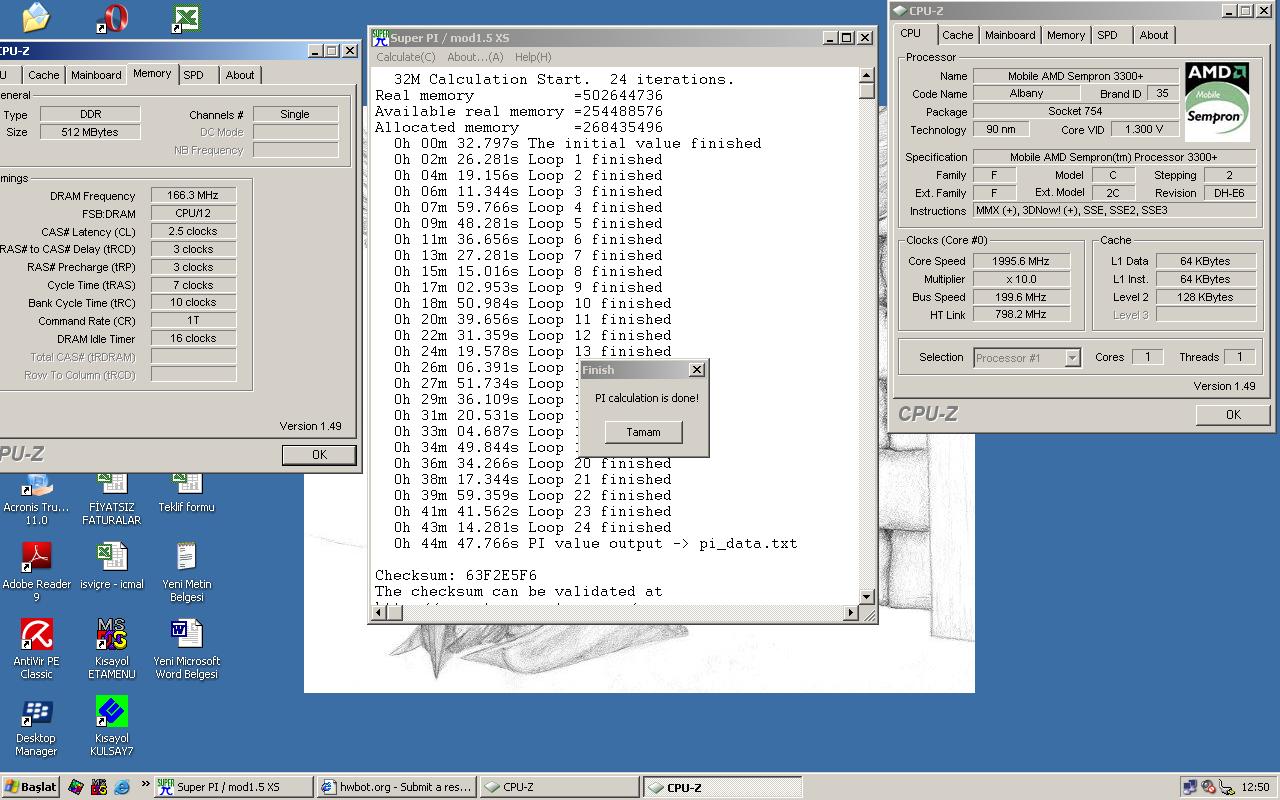The width and height of the screenshot is (1280, 800).
Task: Open Processor #1 selection dropdown
Action: [x=1027, y=358]
